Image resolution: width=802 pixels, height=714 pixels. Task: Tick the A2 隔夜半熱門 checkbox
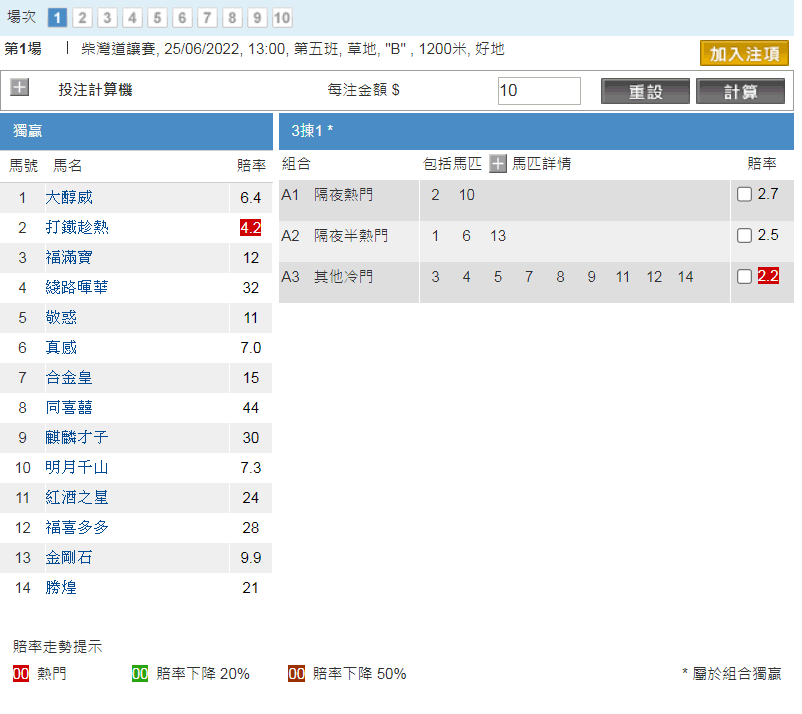(x=744, y=236)
